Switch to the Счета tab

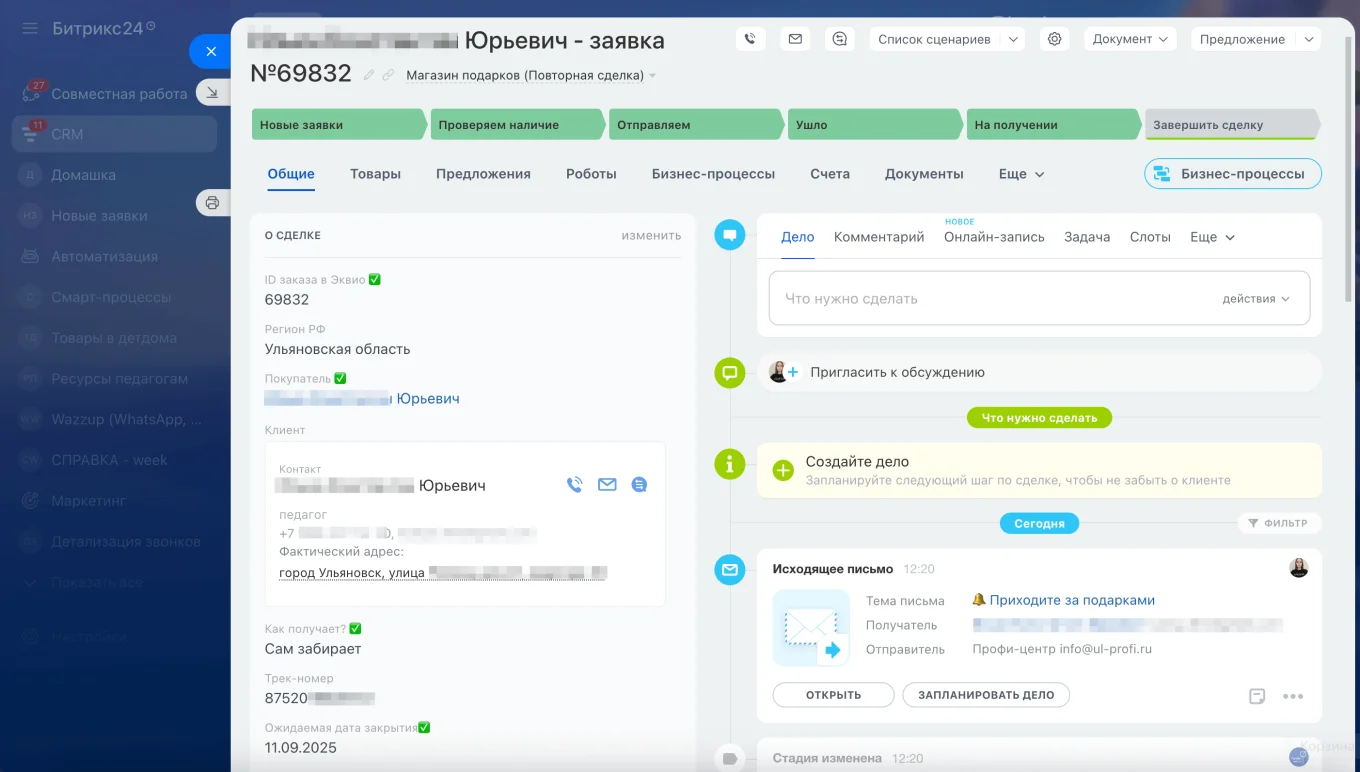pos(830,174)
